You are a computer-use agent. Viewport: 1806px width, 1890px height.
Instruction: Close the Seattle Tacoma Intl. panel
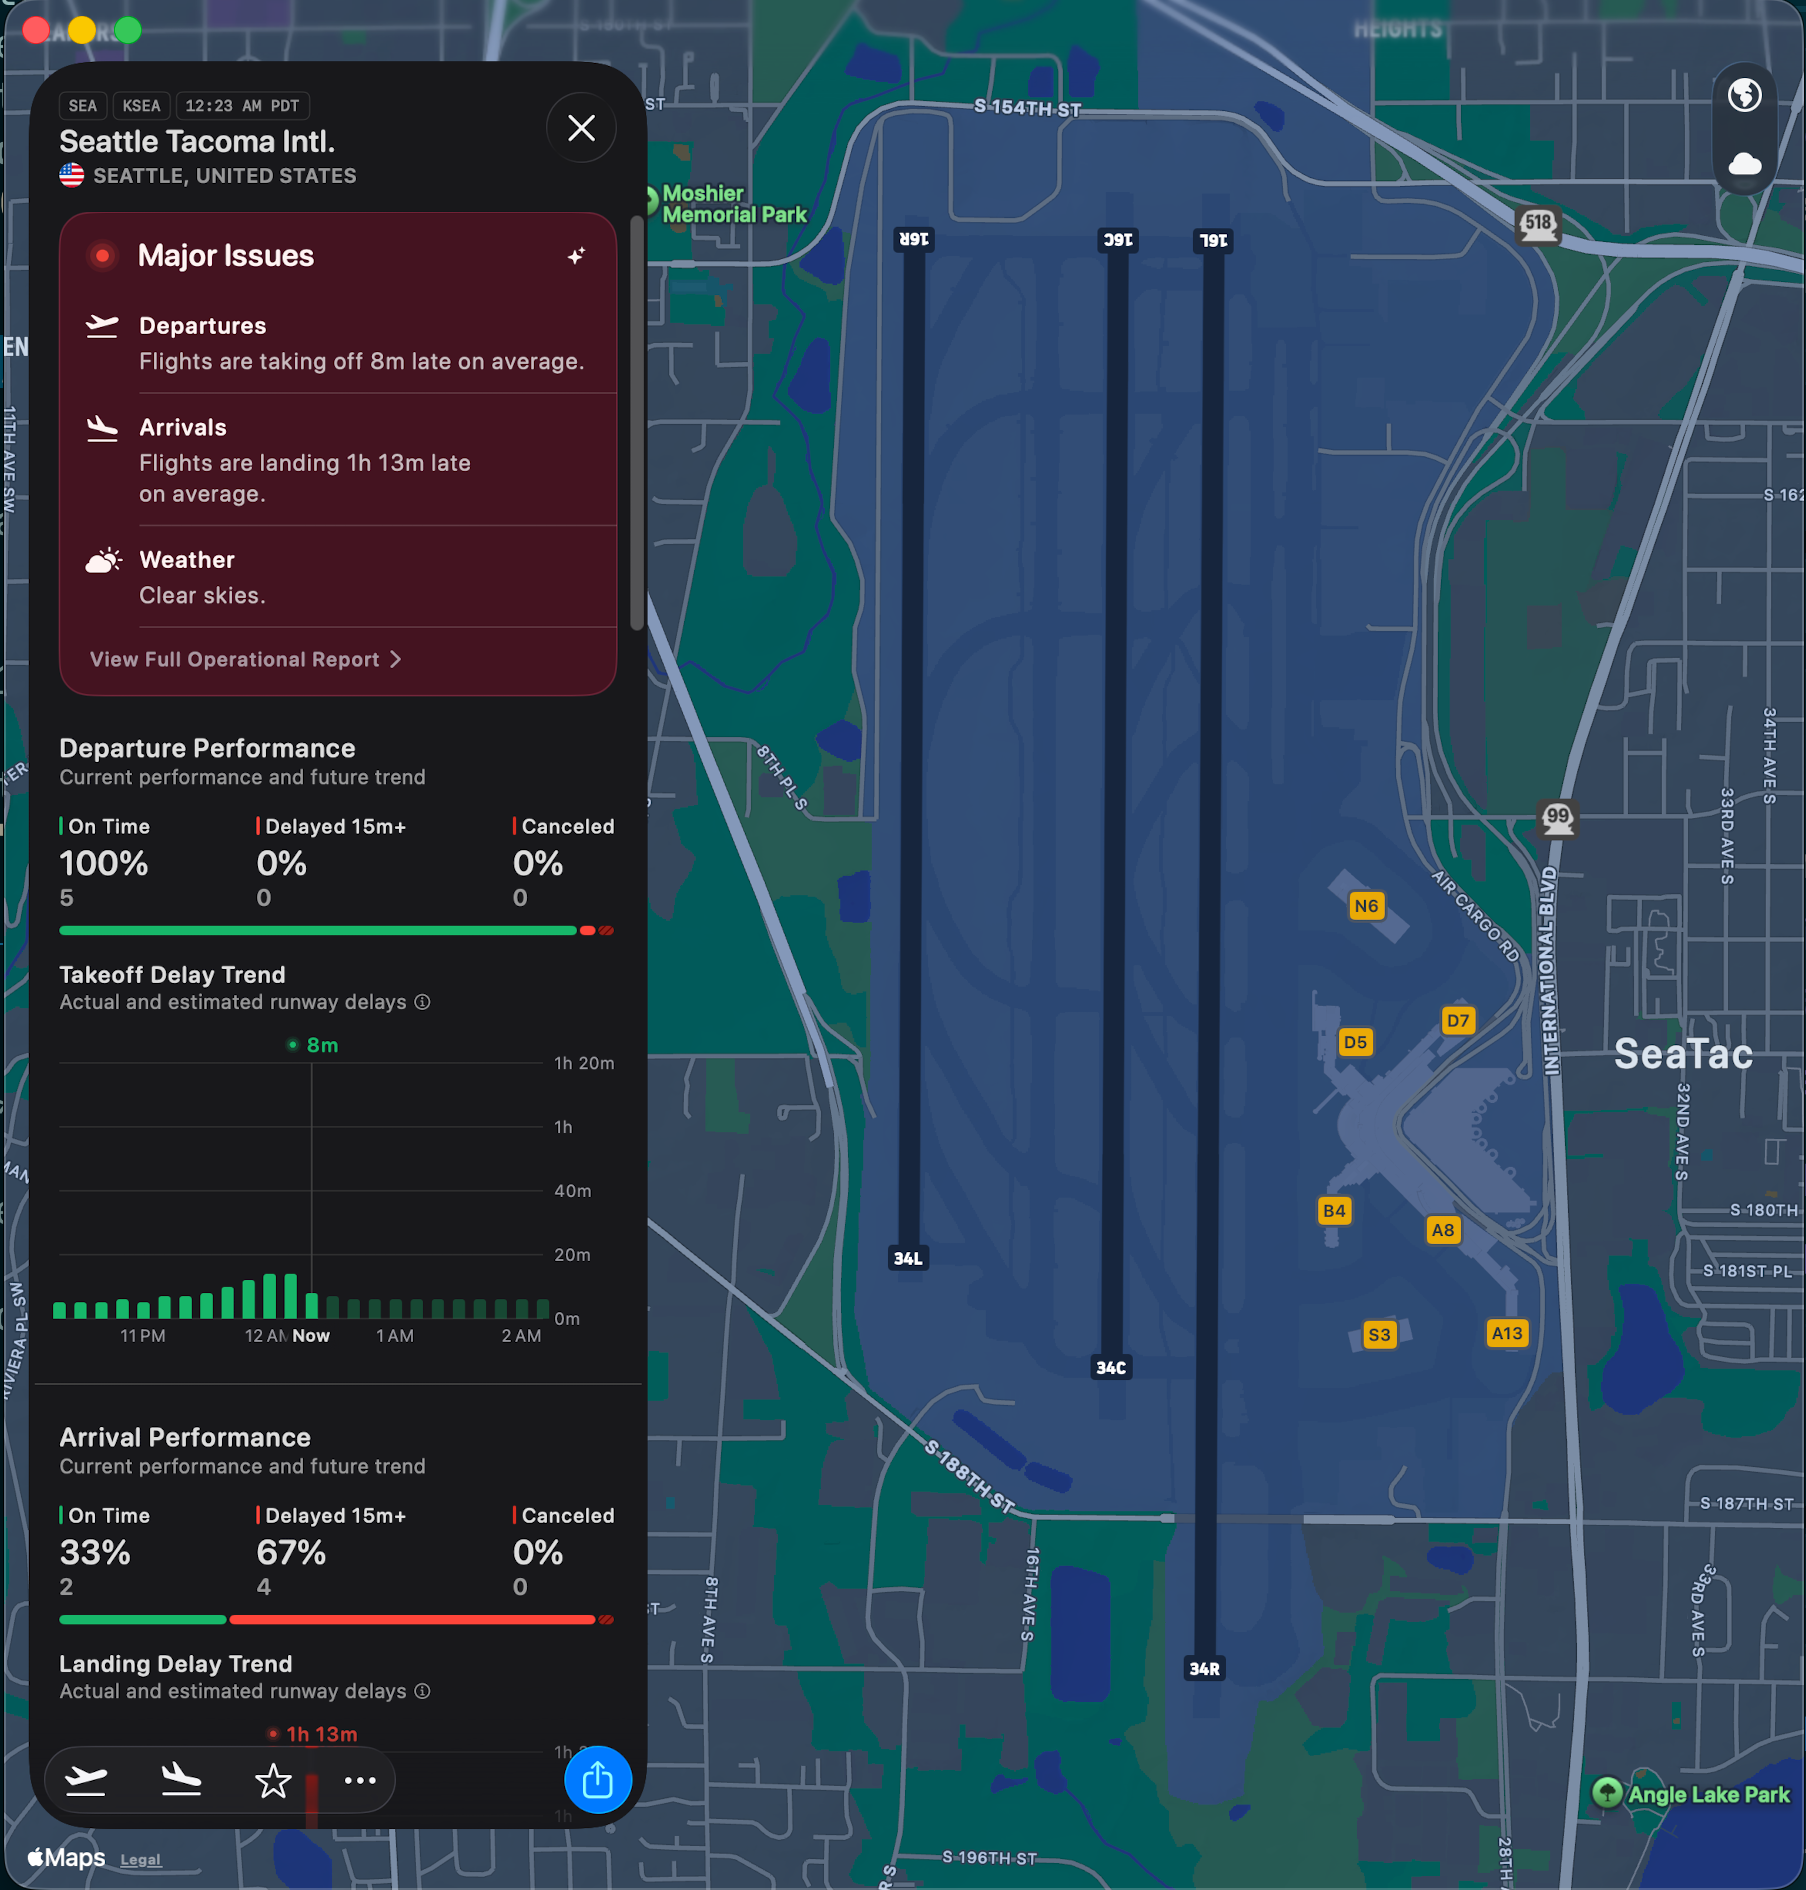tap(581, 128)
